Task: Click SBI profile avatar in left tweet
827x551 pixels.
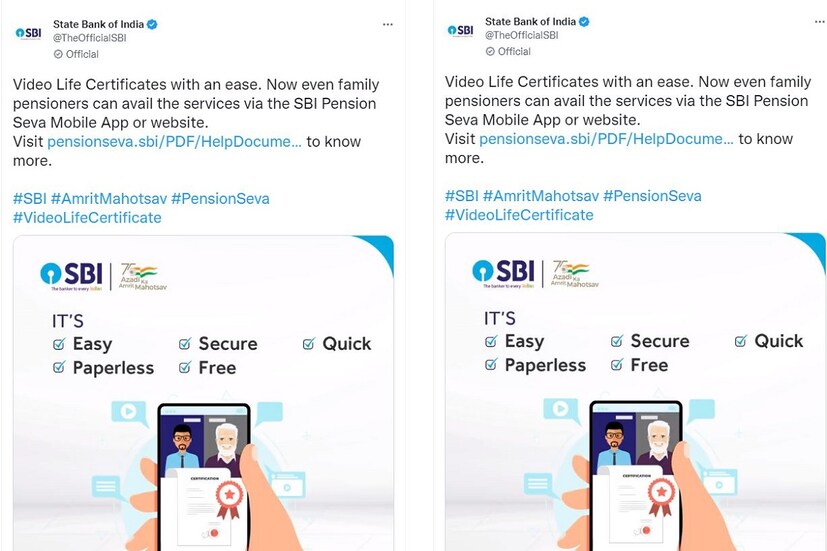Action: coord(28,33)
